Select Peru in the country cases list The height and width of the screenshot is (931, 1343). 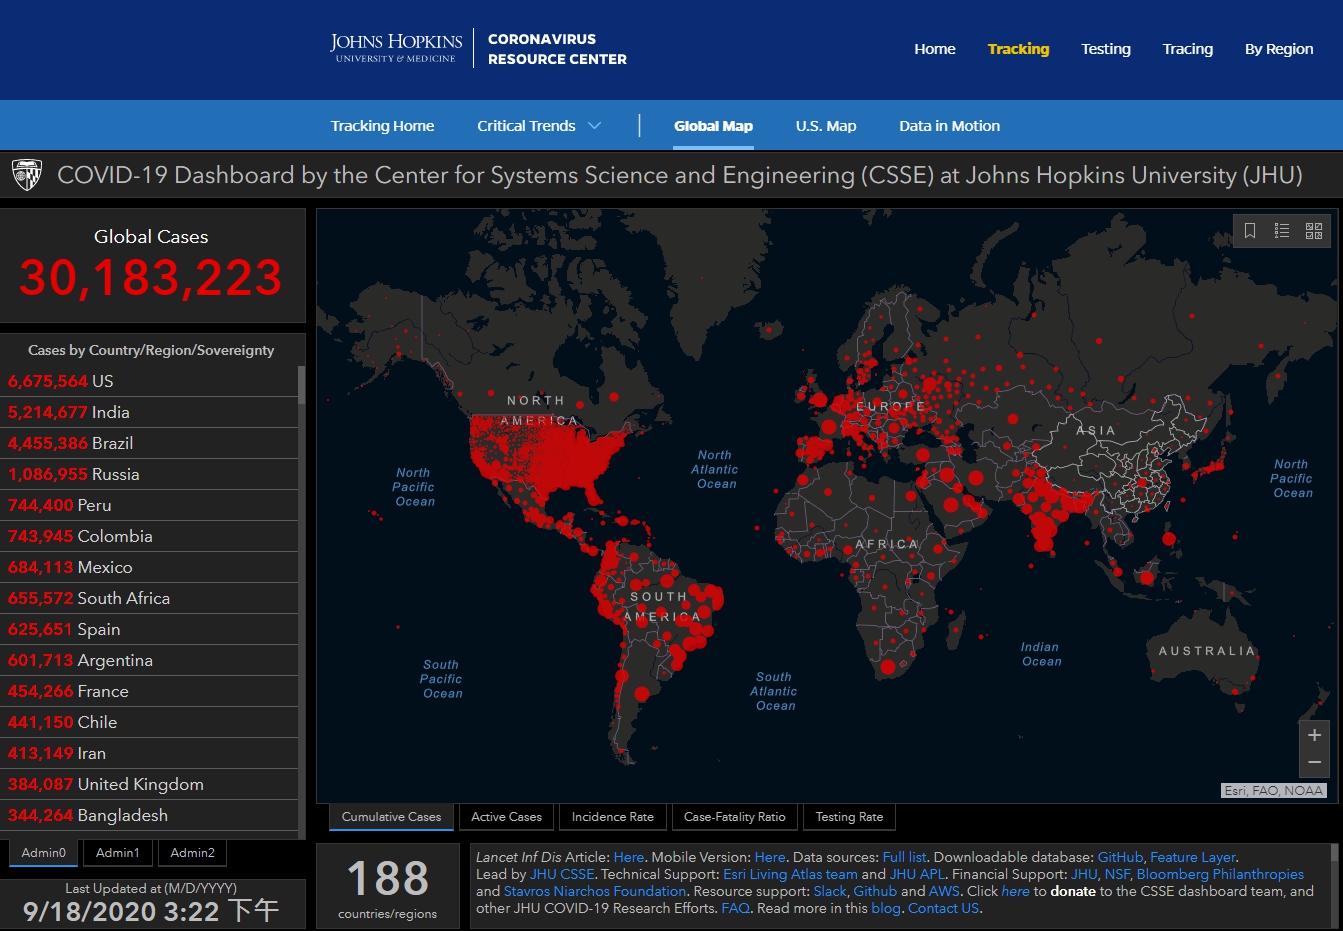click(149, 505)
